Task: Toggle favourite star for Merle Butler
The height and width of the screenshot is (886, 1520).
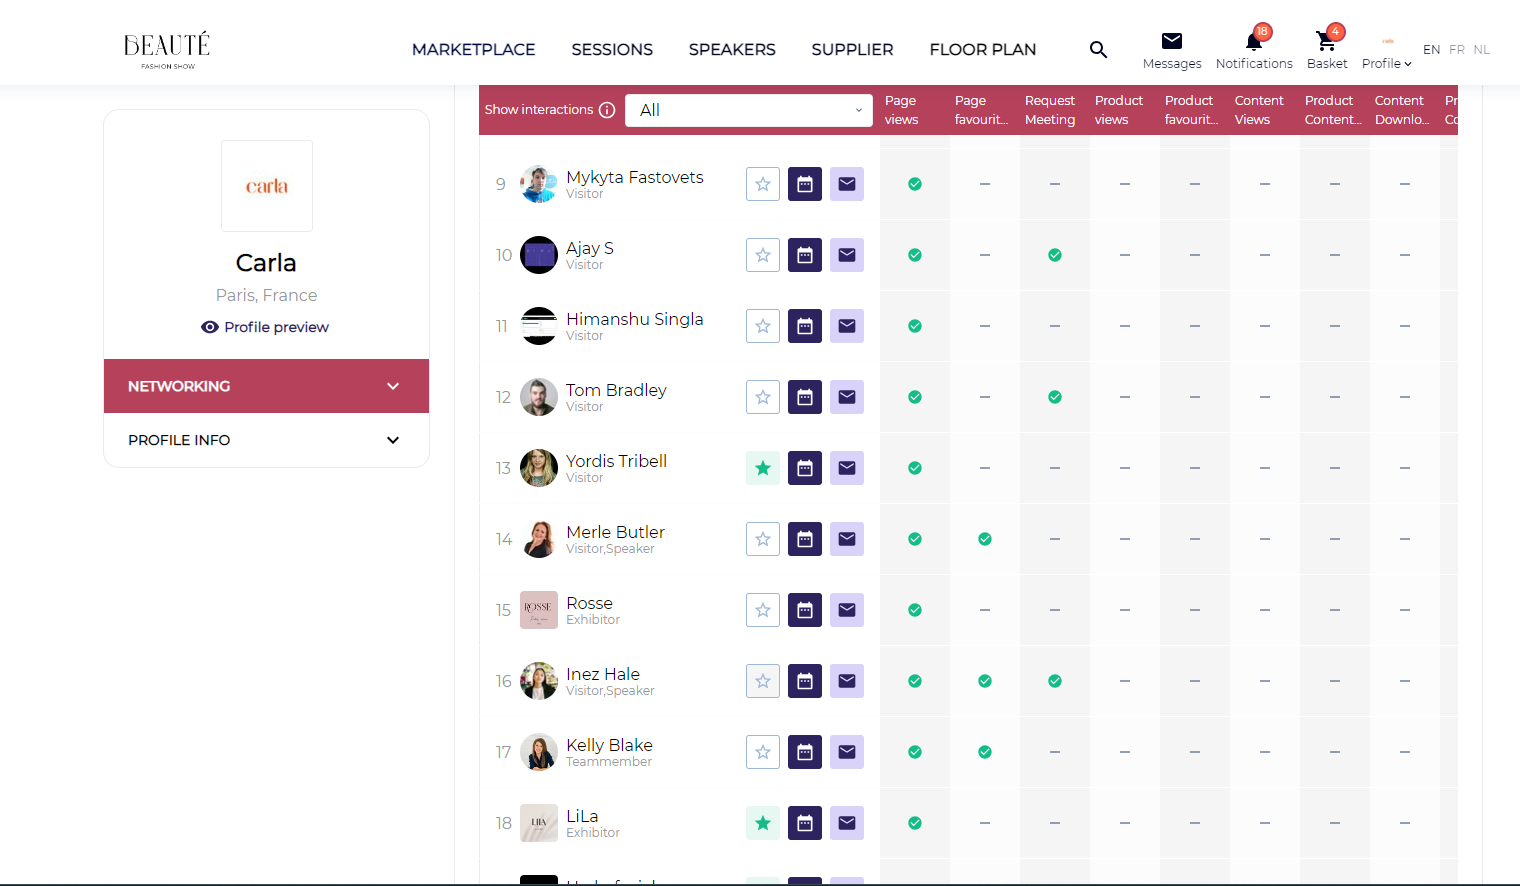Action: (x=763, y=539)
